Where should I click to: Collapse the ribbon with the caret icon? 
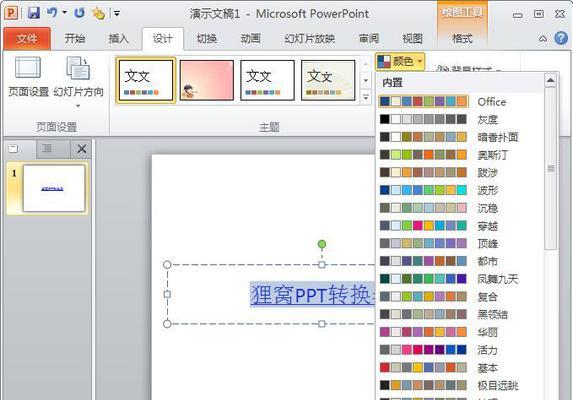(x=543, y=39)
